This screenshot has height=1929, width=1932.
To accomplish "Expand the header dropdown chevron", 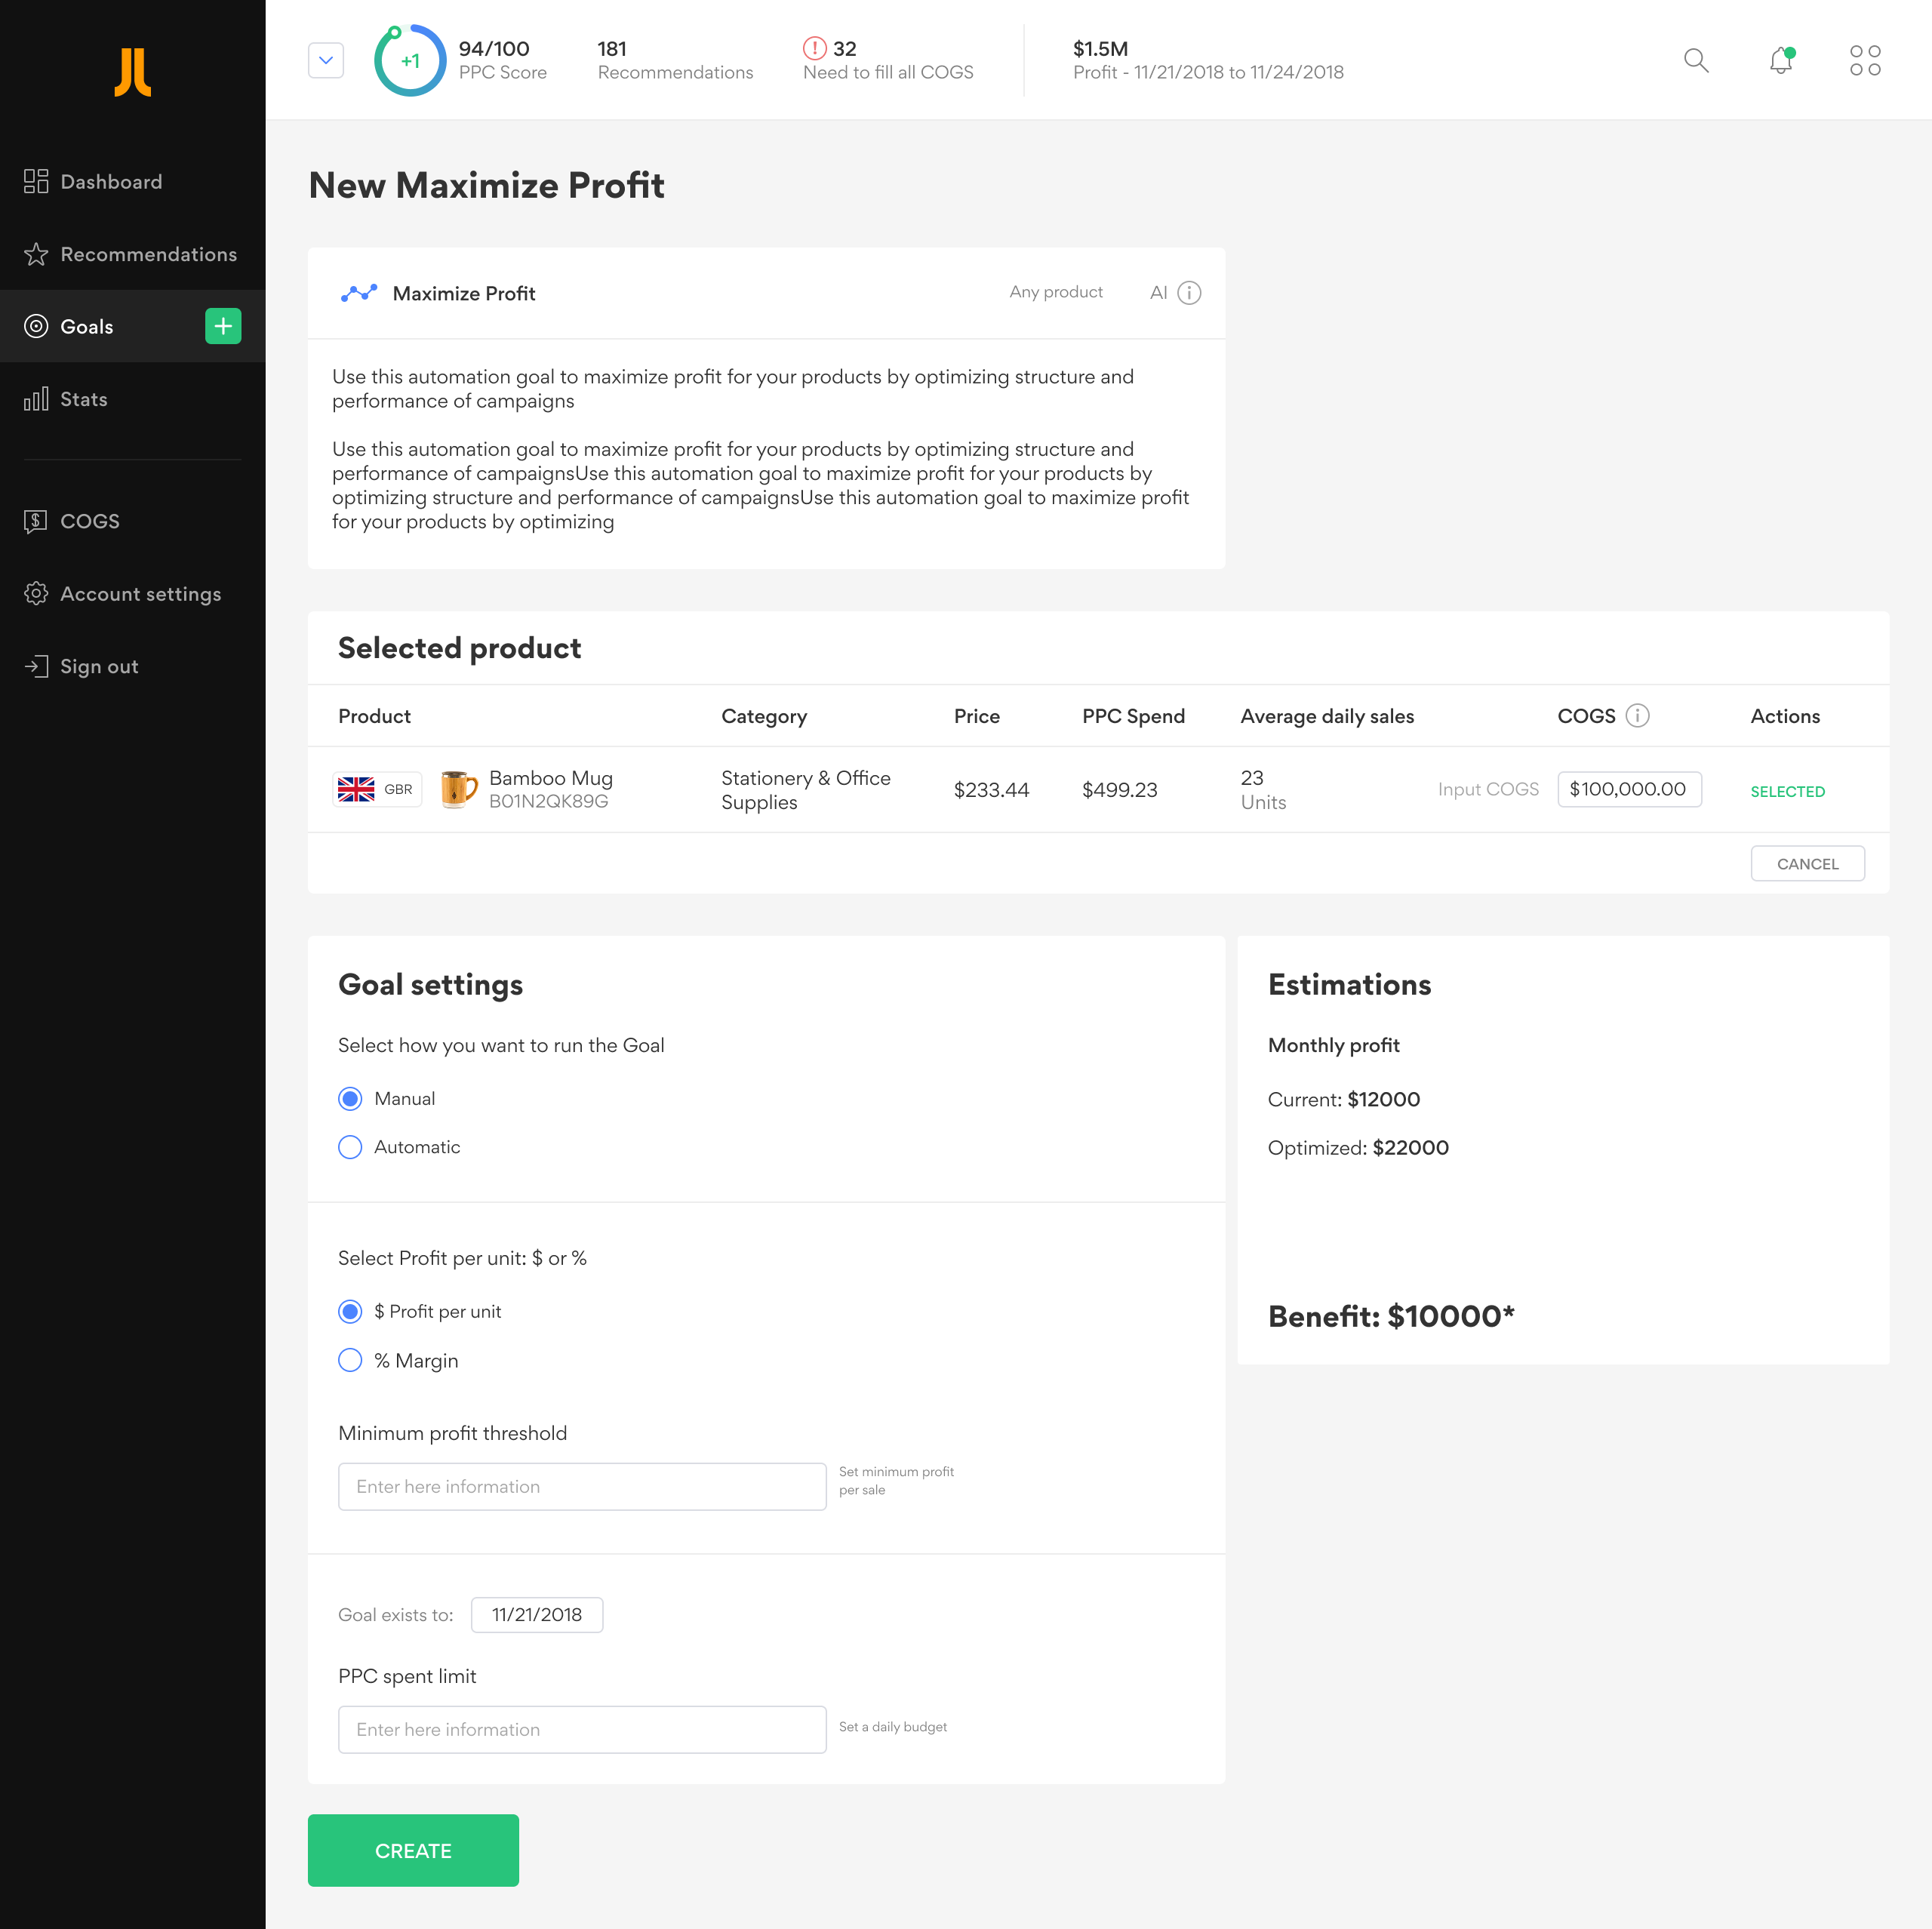I will tap(326, 60).
